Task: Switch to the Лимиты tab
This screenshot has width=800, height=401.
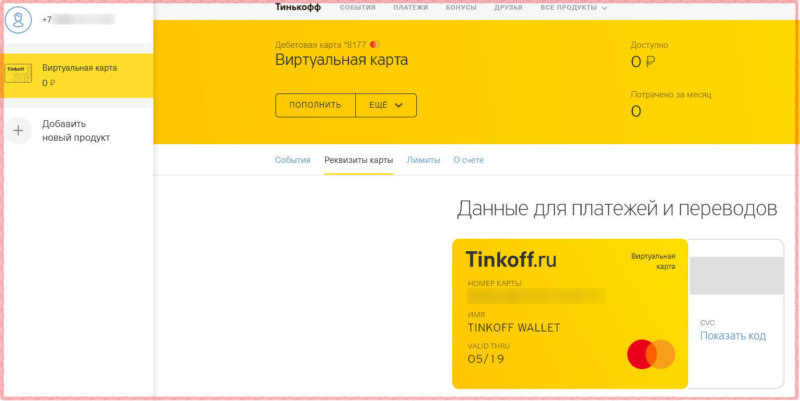Action: click(423, 160)
